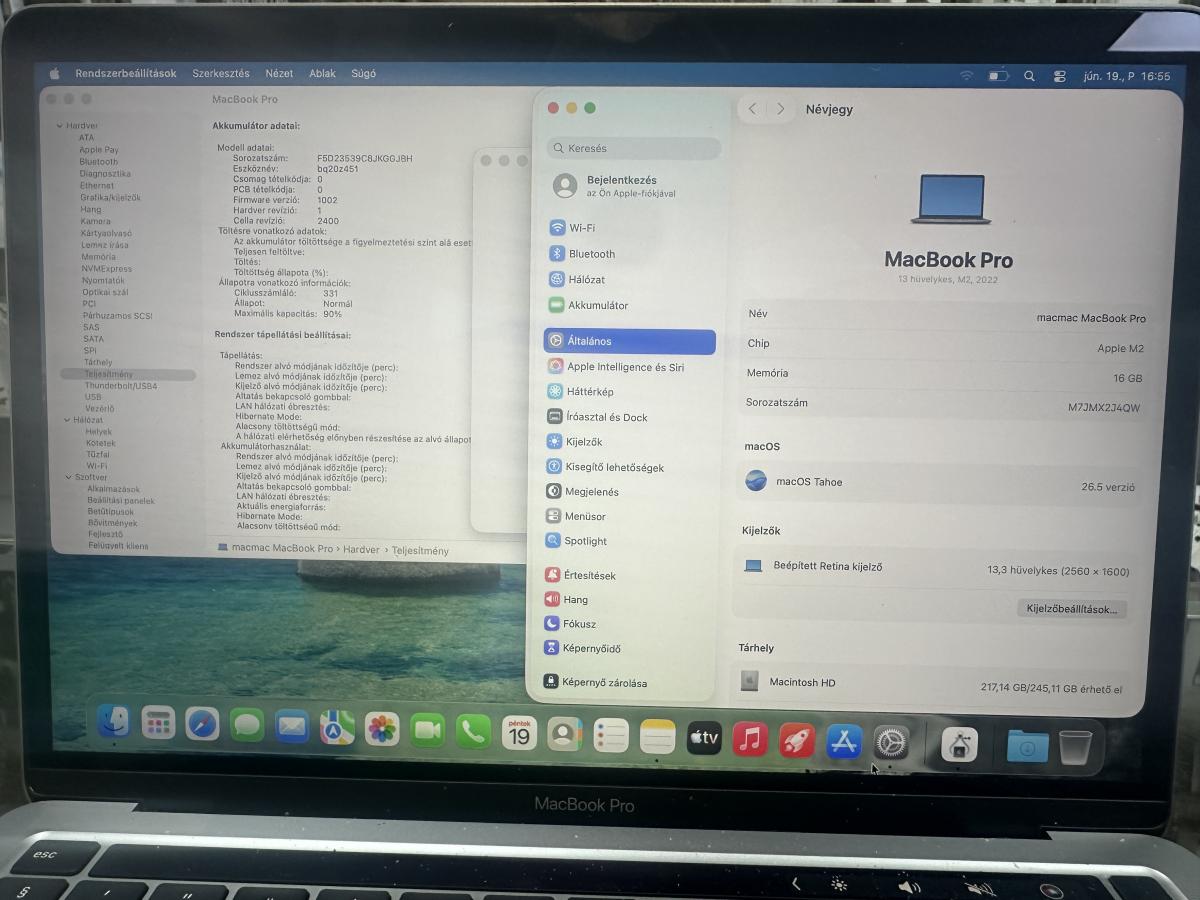Screen dimensions: 1200x900
Task: Open the Súgó menu
Action: click(x=363, y=74)
